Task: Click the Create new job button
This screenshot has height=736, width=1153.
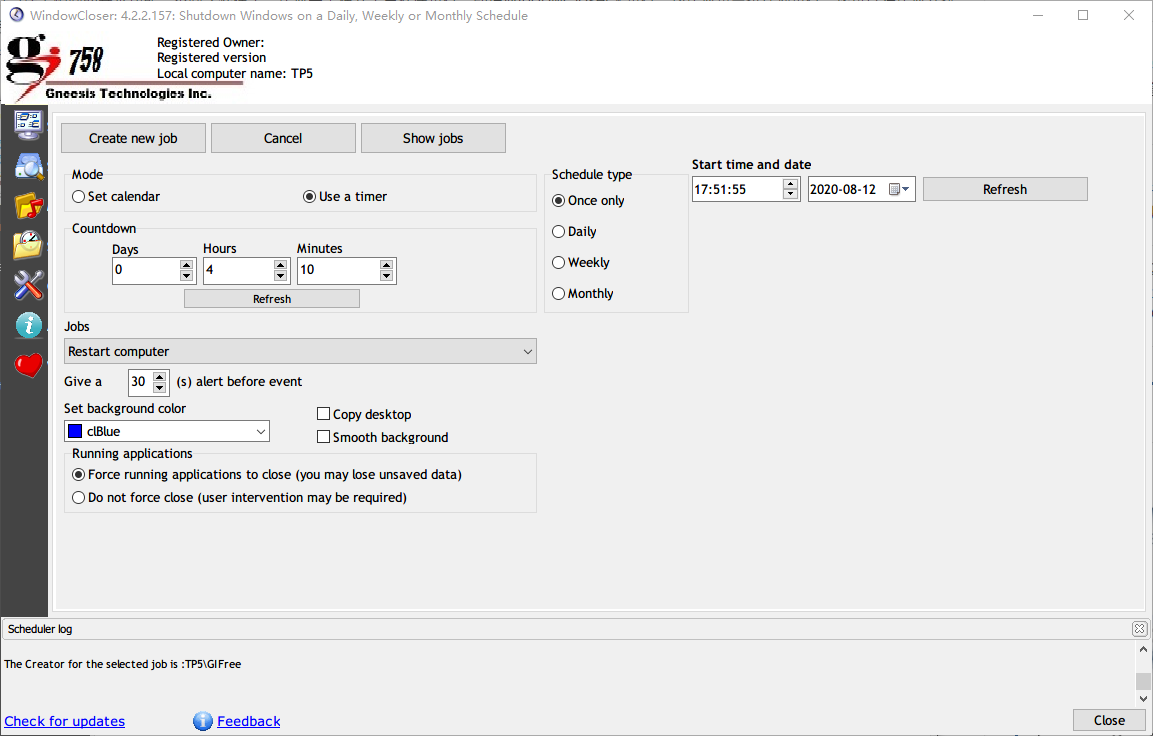Action: pyautogui.click(x=133, y=138)
